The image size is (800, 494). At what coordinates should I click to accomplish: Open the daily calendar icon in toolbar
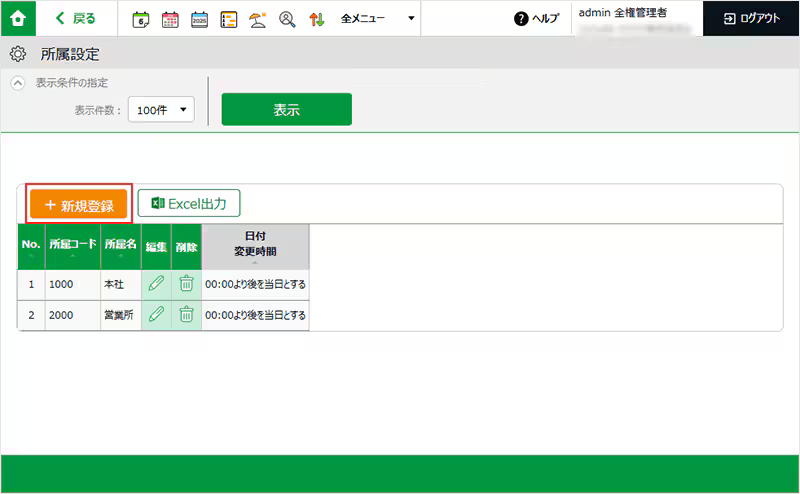(141, 19)
